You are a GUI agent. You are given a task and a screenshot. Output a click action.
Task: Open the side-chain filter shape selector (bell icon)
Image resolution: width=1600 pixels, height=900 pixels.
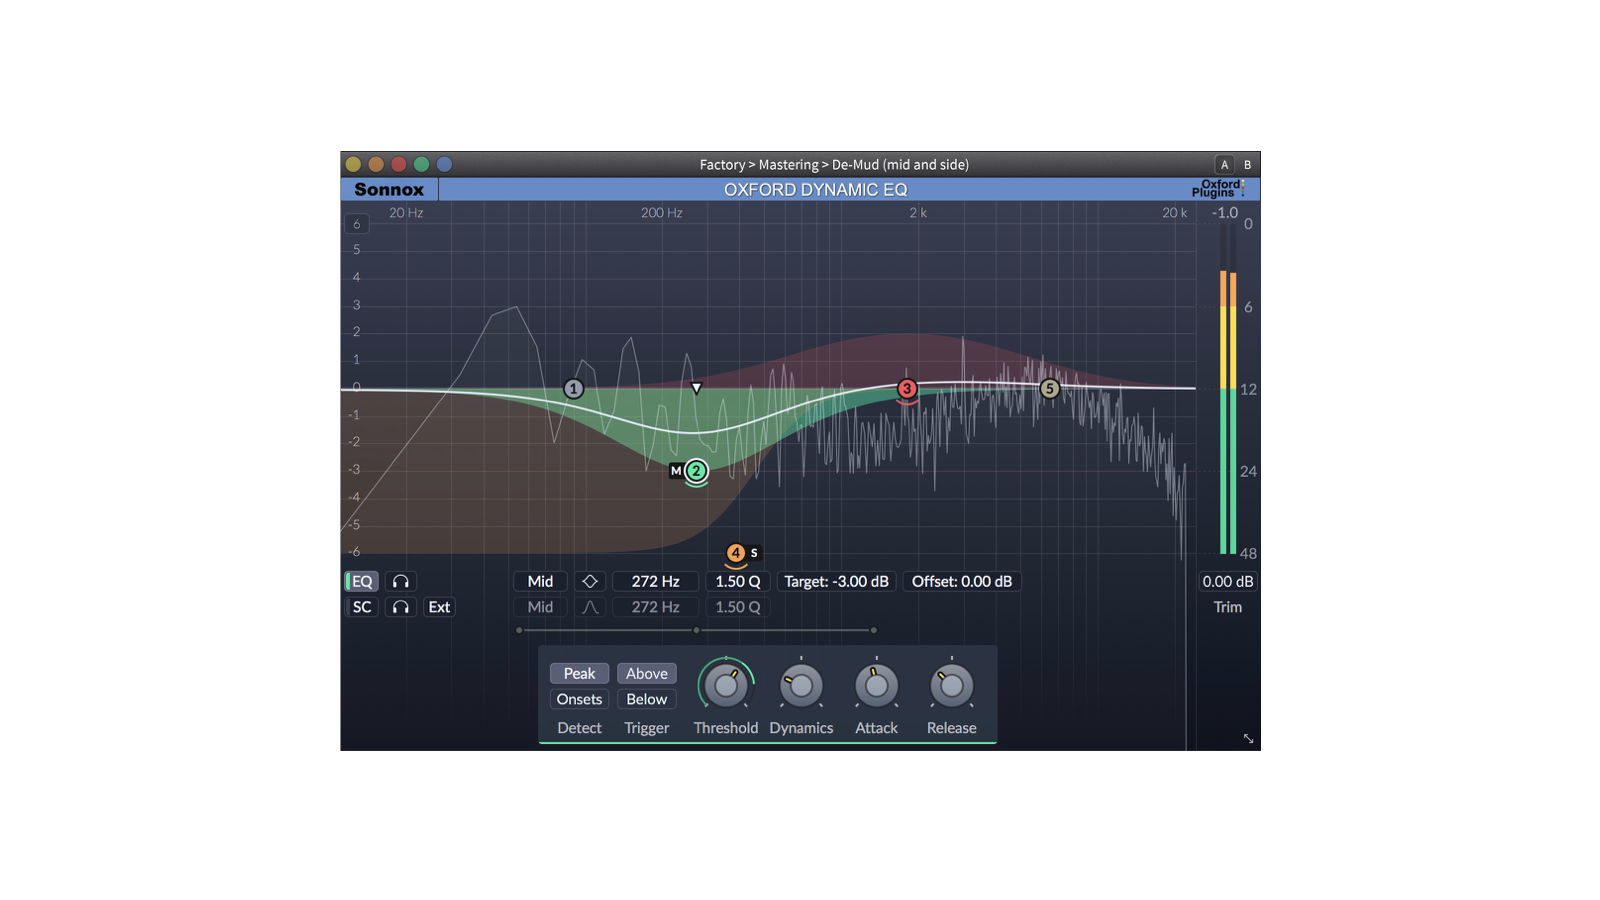pos(590,607)
